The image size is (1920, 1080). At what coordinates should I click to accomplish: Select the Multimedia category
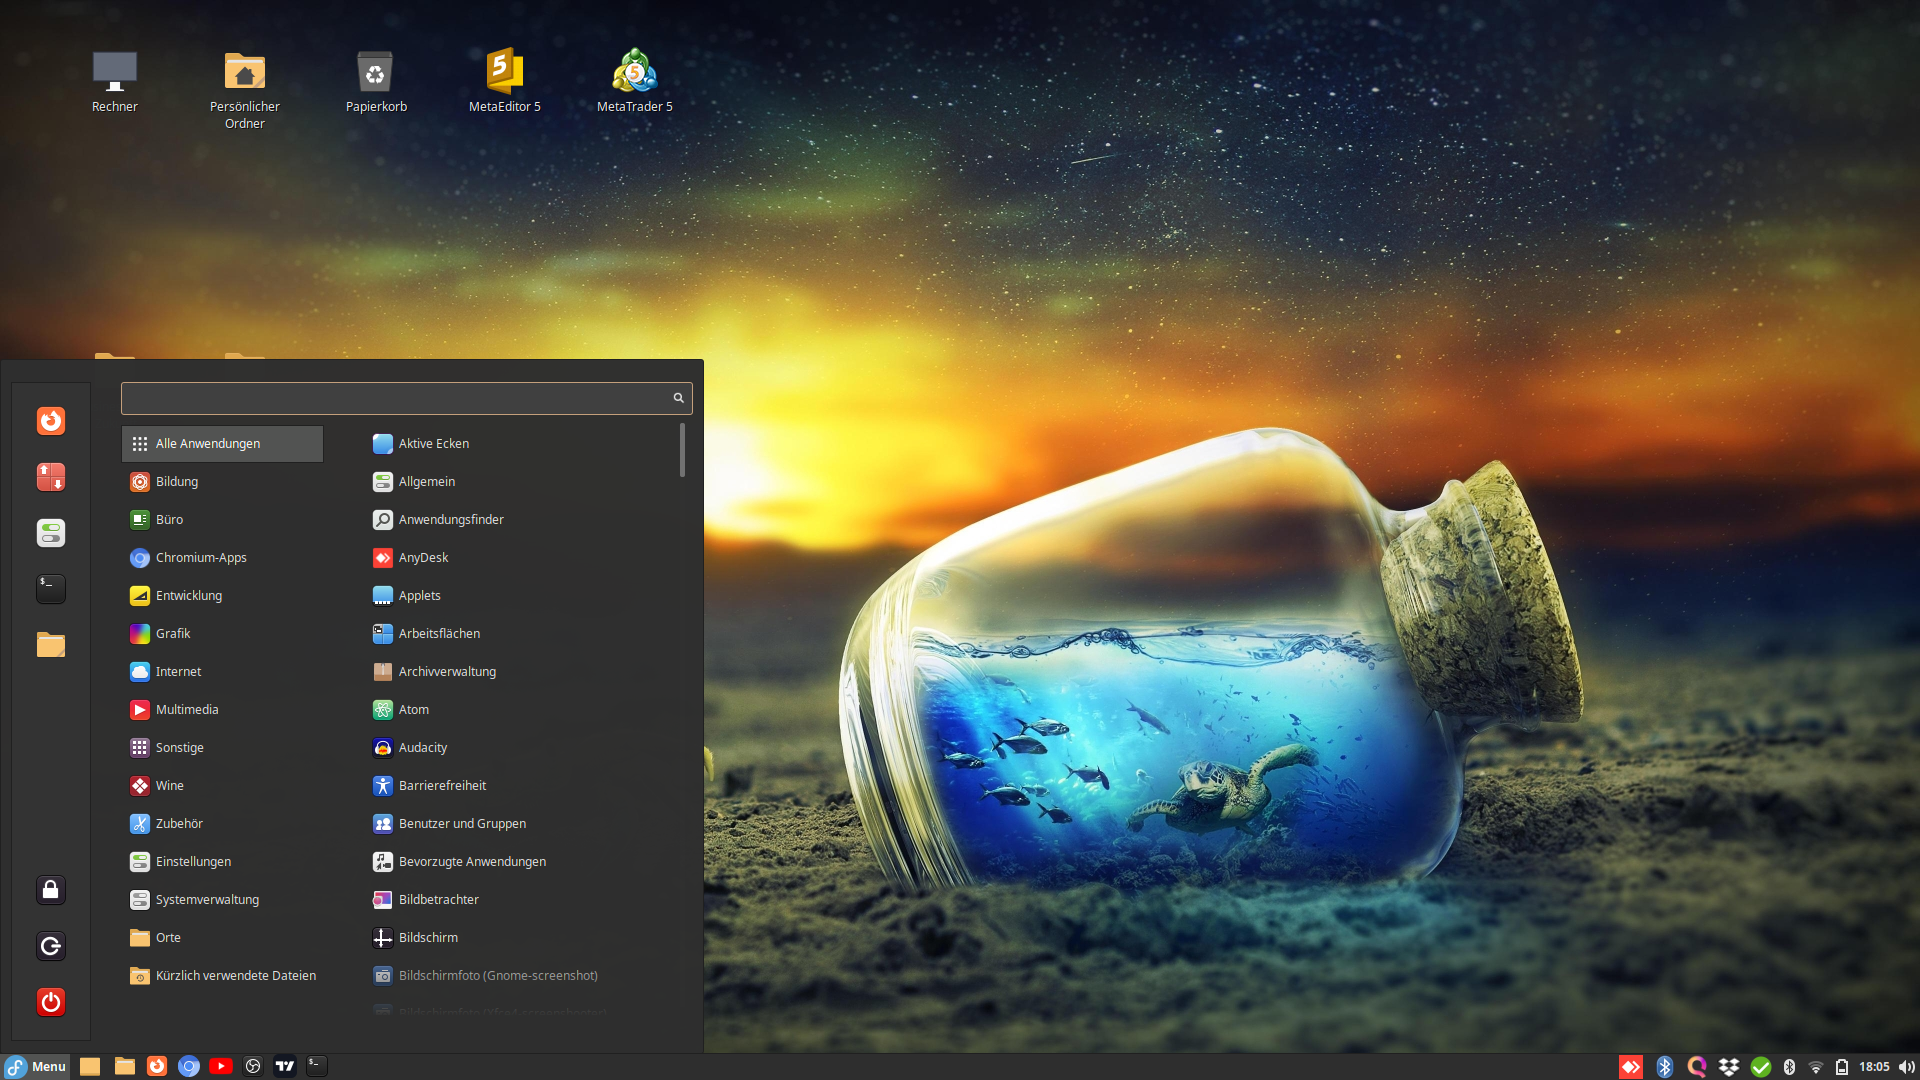187,709
